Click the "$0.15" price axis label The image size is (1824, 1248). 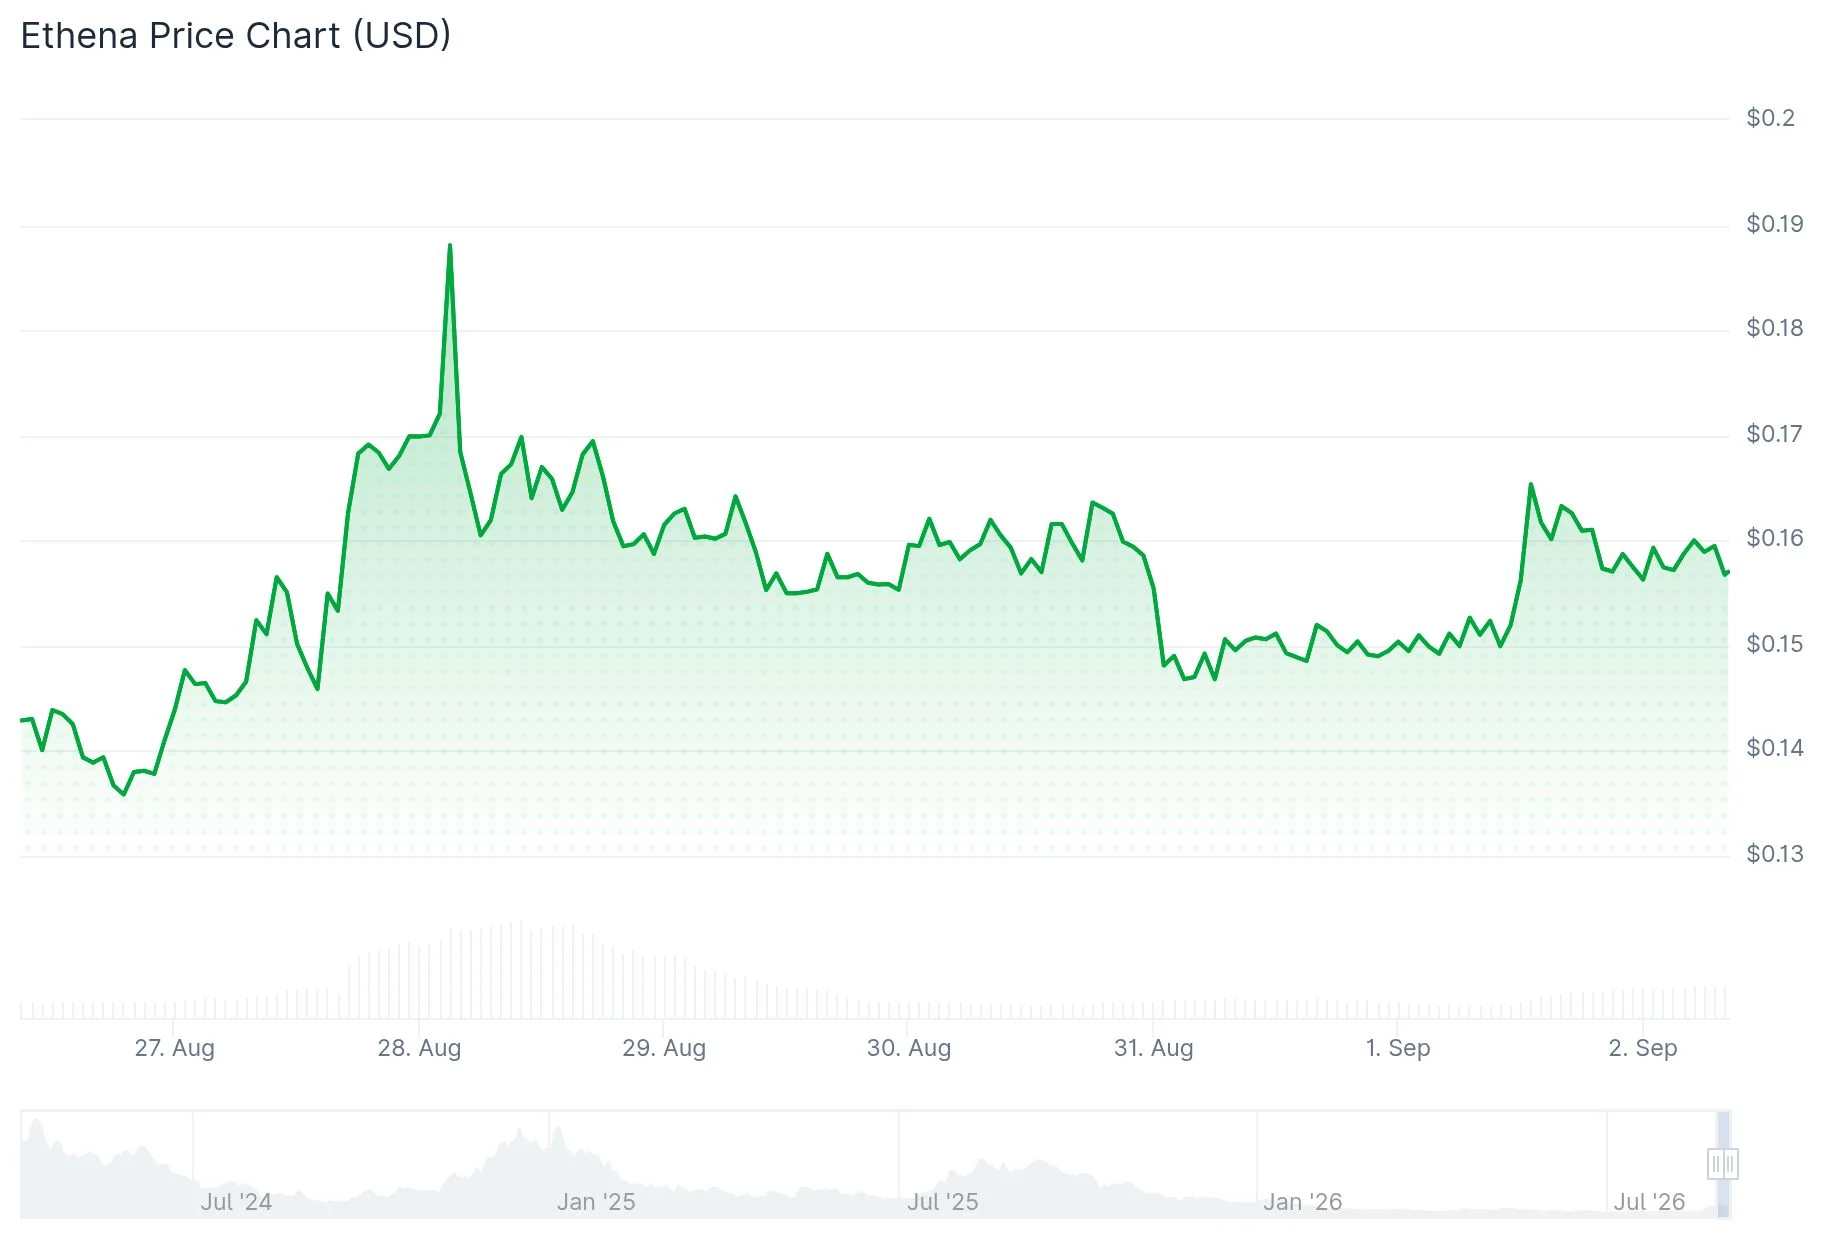[1775, 644]
